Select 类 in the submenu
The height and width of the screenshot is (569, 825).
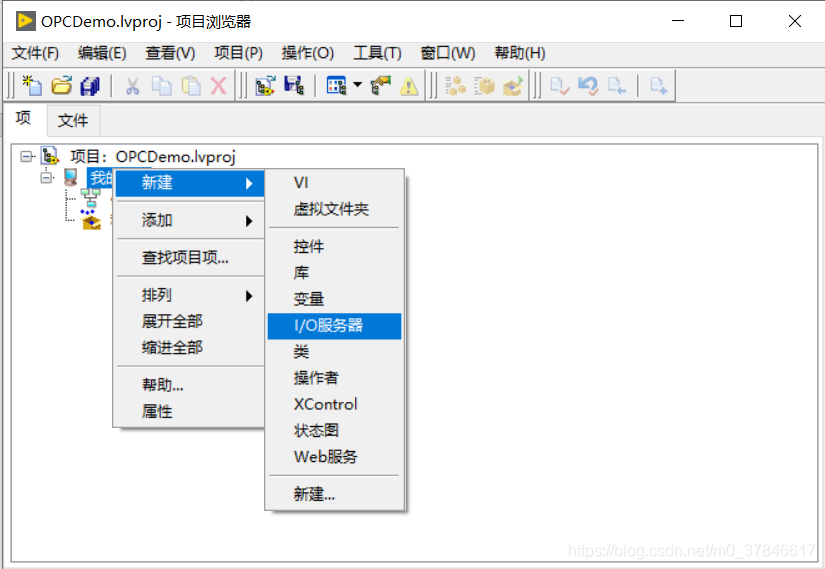tap(334, 352)
